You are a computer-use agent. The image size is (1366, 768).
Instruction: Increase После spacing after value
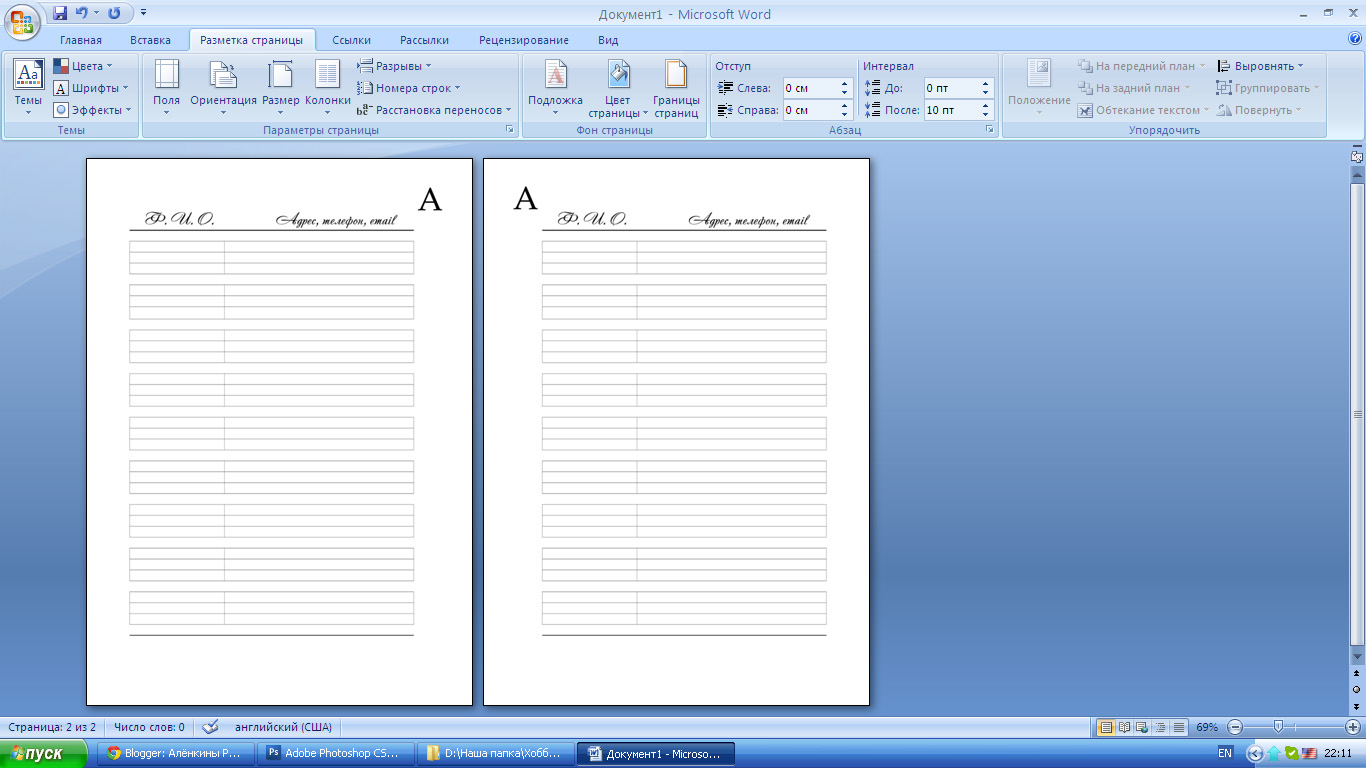click(986, 106)
